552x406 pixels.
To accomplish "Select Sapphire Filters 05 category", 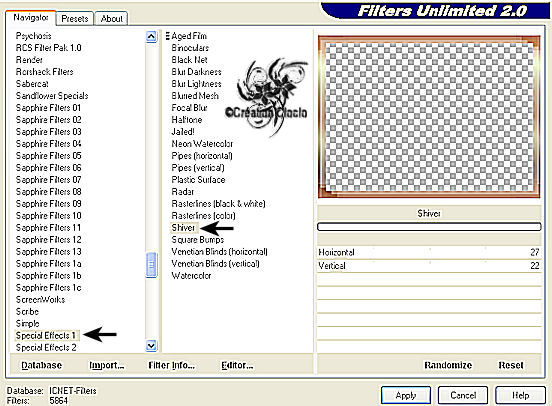I will [x=49, y=156].
